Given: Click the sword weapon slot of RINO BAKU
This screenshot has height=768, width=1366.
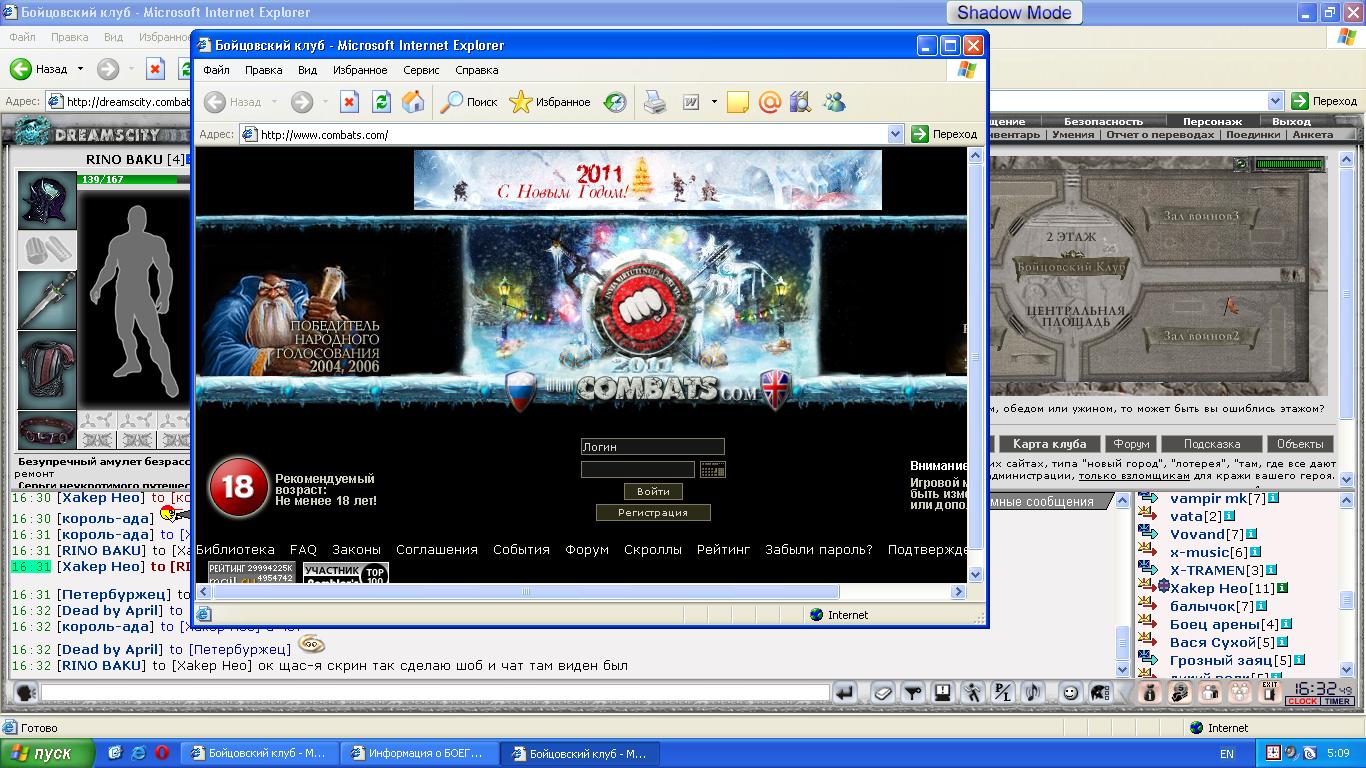Looking at the screenshot, I should click(x=47, y=300).
